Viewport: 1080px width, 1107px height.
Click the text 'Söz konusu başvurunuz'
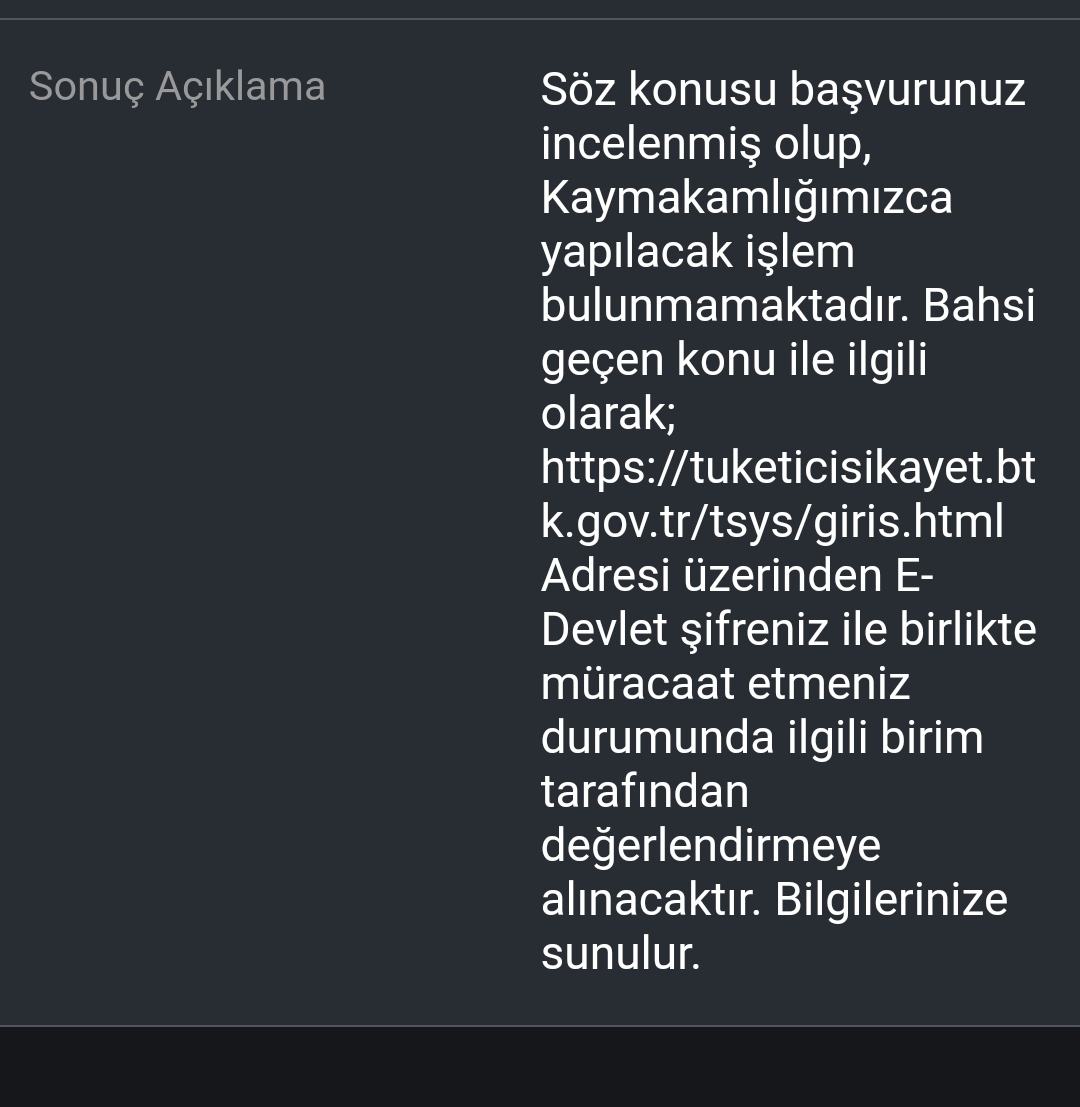coord(783,90)
